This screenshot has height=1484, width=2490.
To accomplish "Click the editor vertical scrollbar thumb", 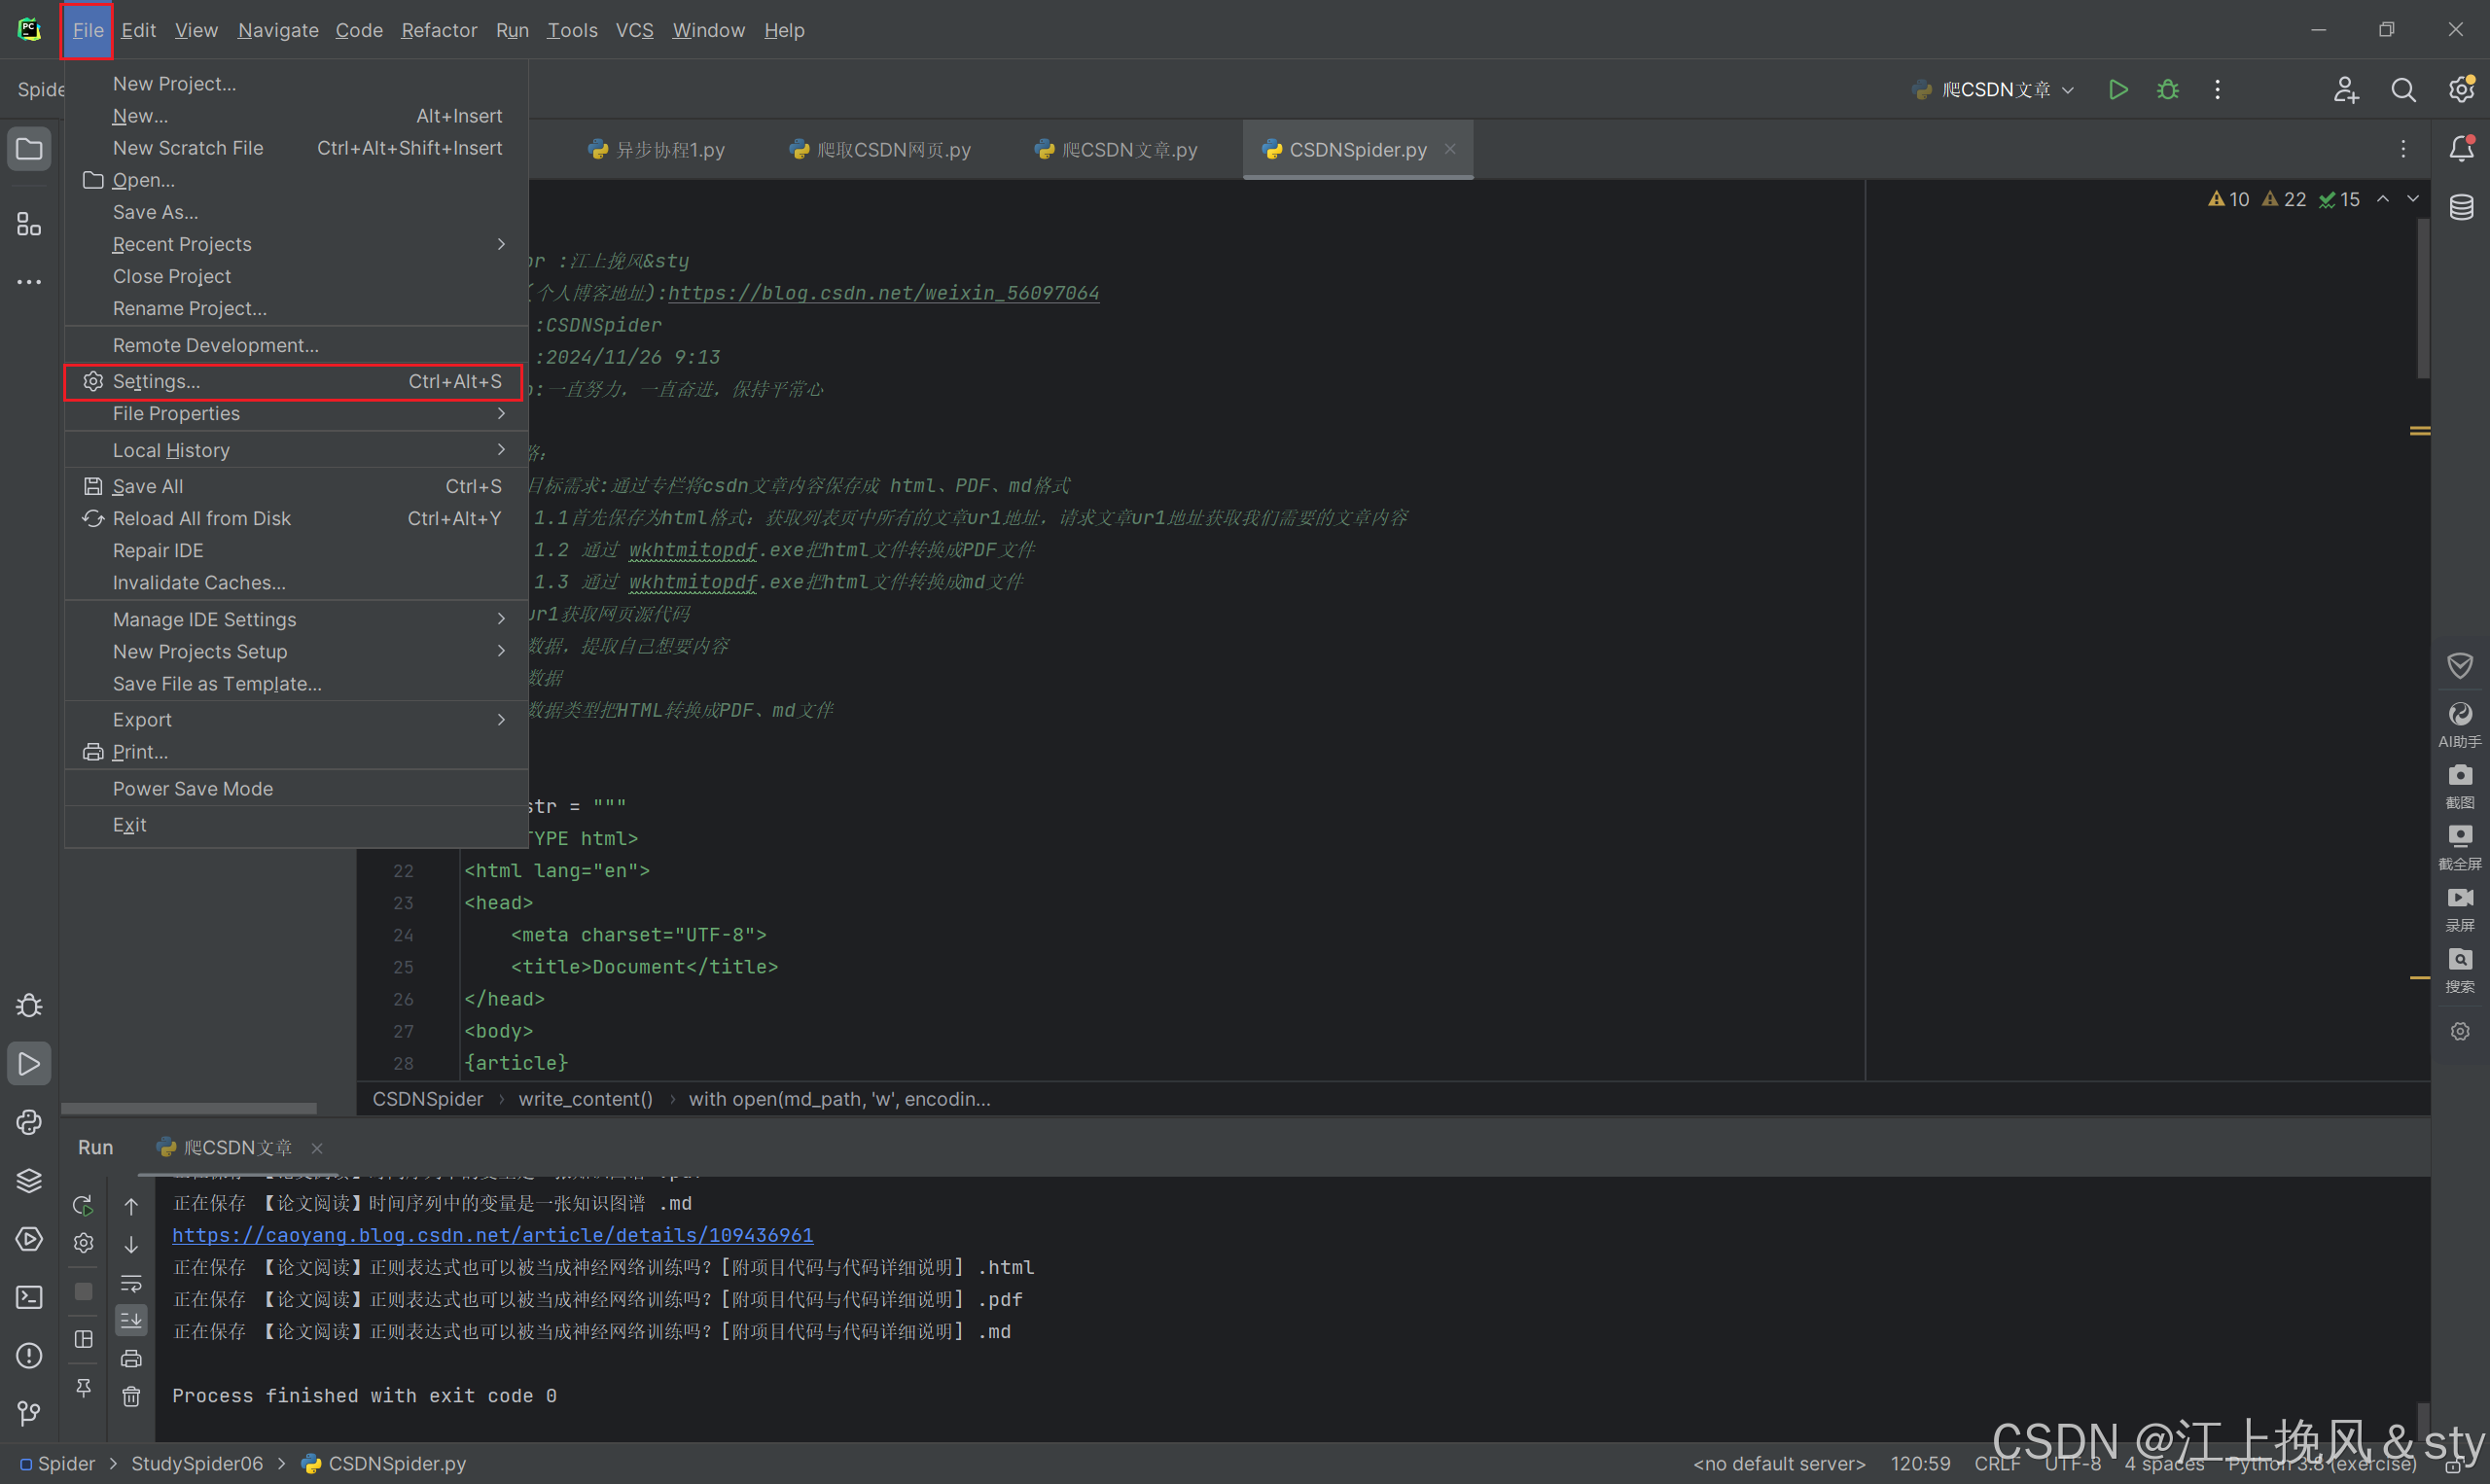I will coord(2421,298).
